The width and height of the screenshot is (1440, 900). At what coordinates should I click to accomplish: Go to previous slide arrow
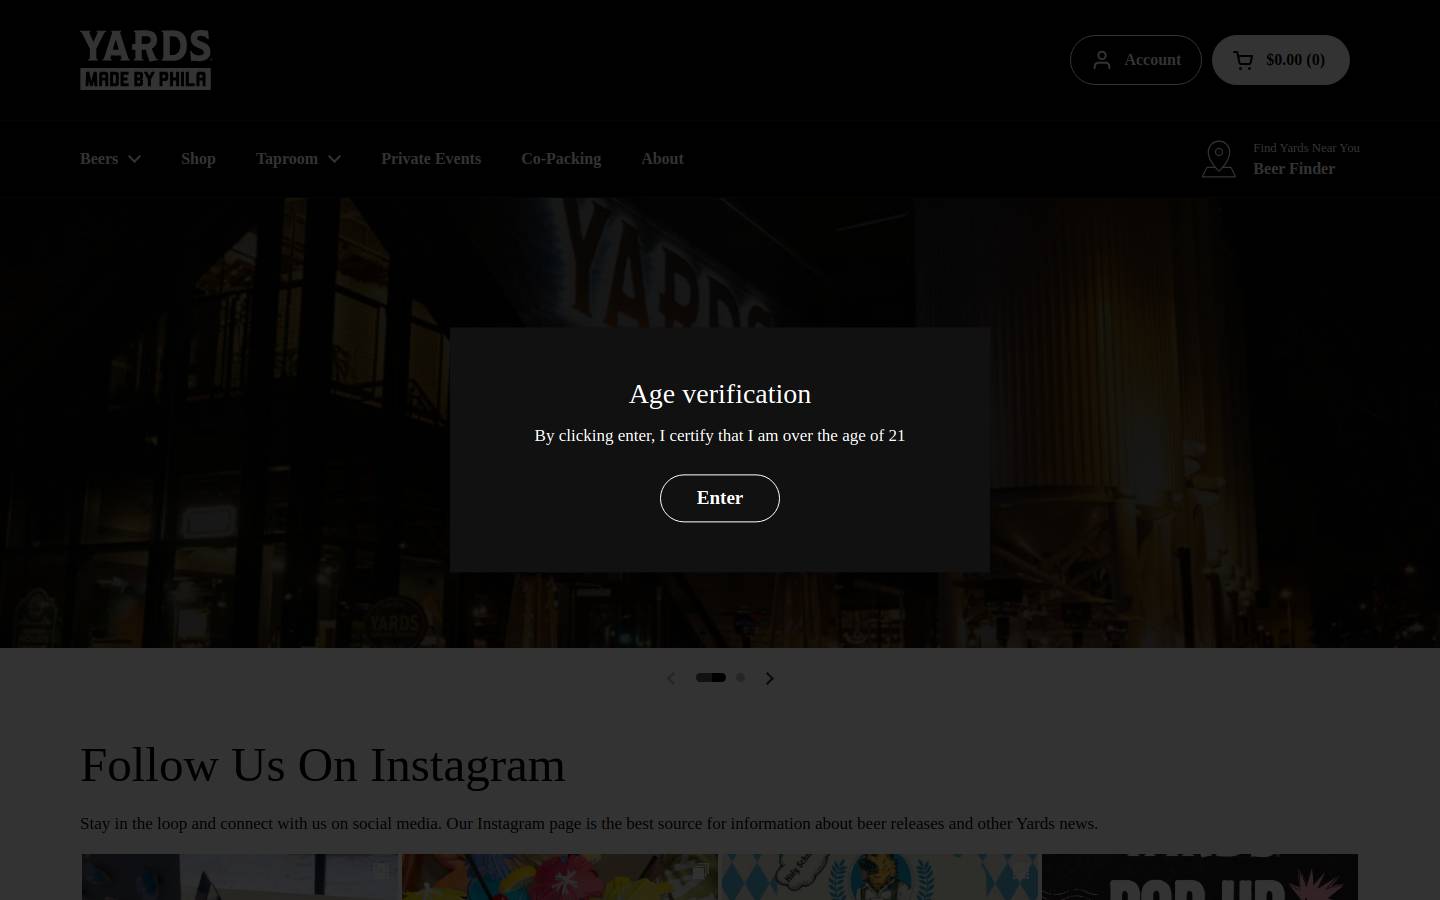click(x=671, y=678)
